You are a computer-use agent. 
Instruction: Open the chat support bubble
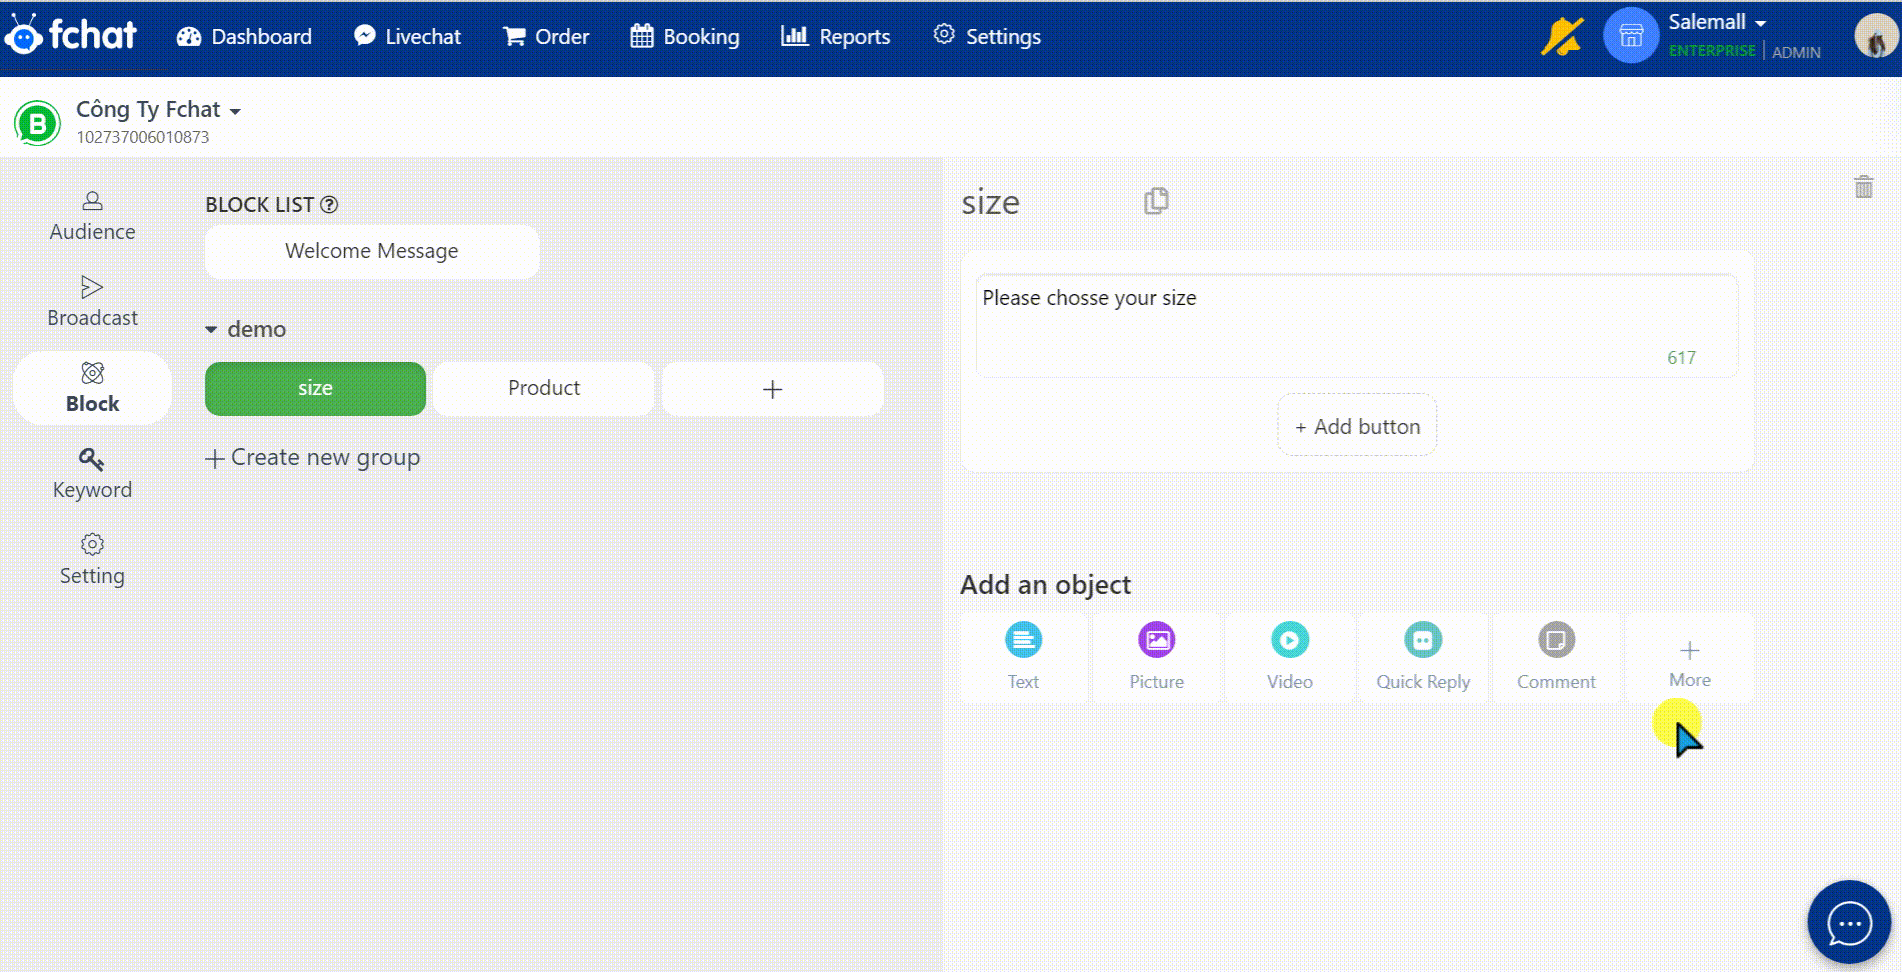click(x=1849, y=922)
